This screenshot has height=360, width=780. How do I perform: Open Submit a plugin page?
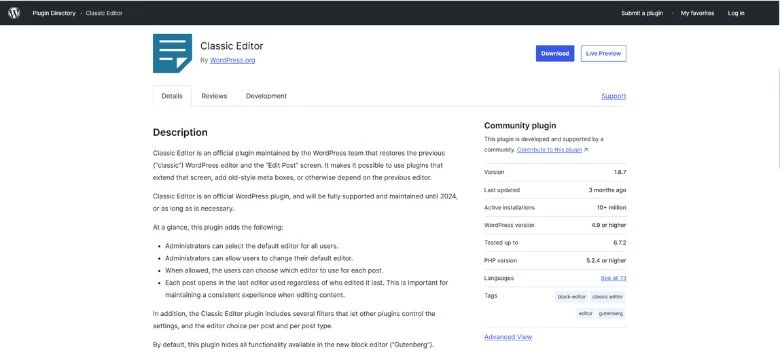pos(642,13)
